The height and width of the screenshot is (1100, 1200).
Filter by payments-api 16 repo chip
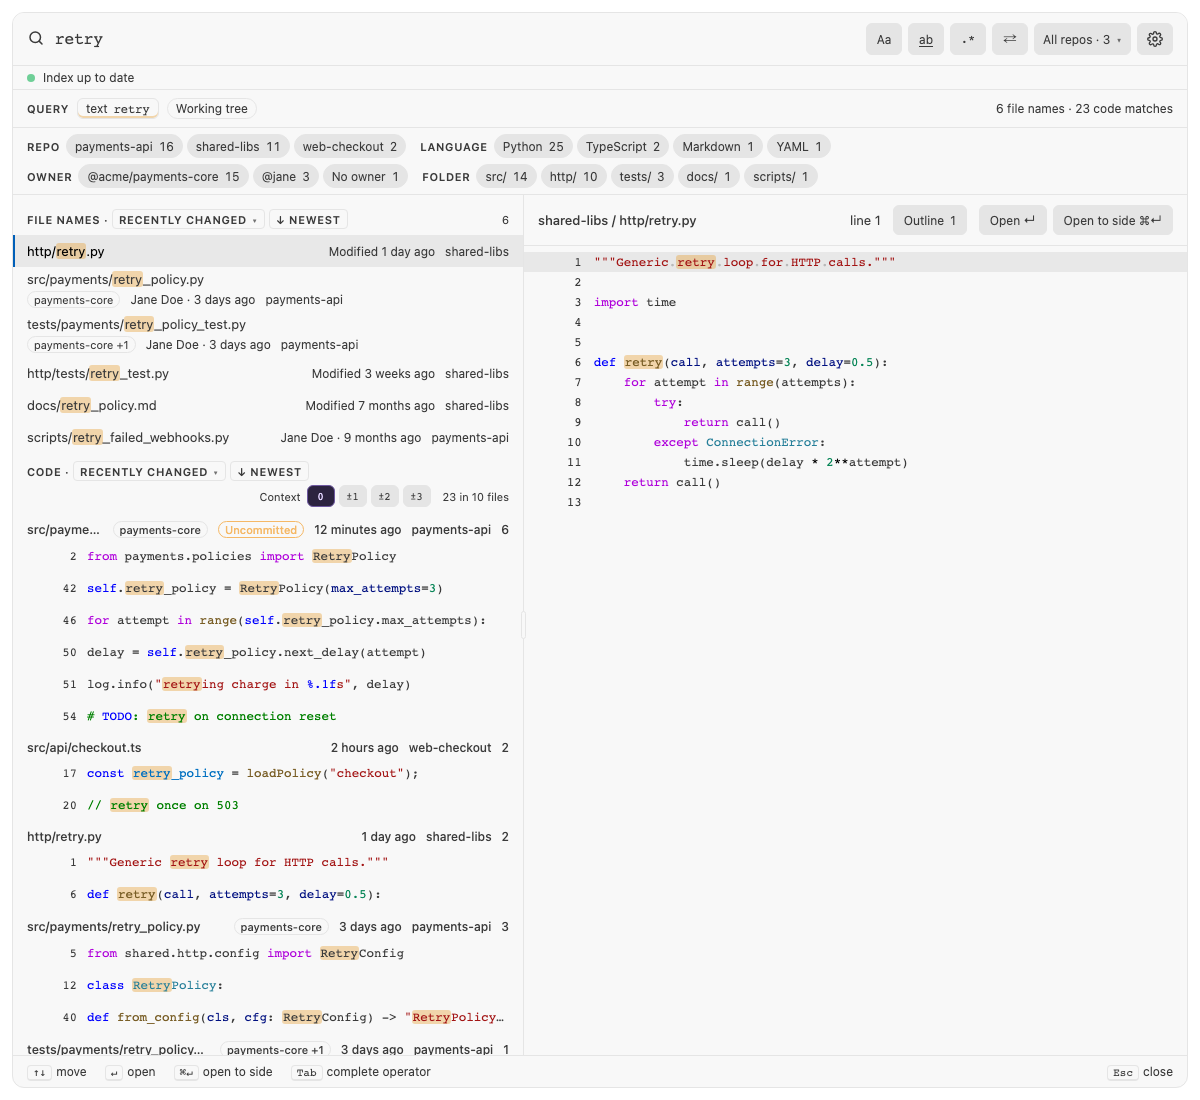point(124,147)
